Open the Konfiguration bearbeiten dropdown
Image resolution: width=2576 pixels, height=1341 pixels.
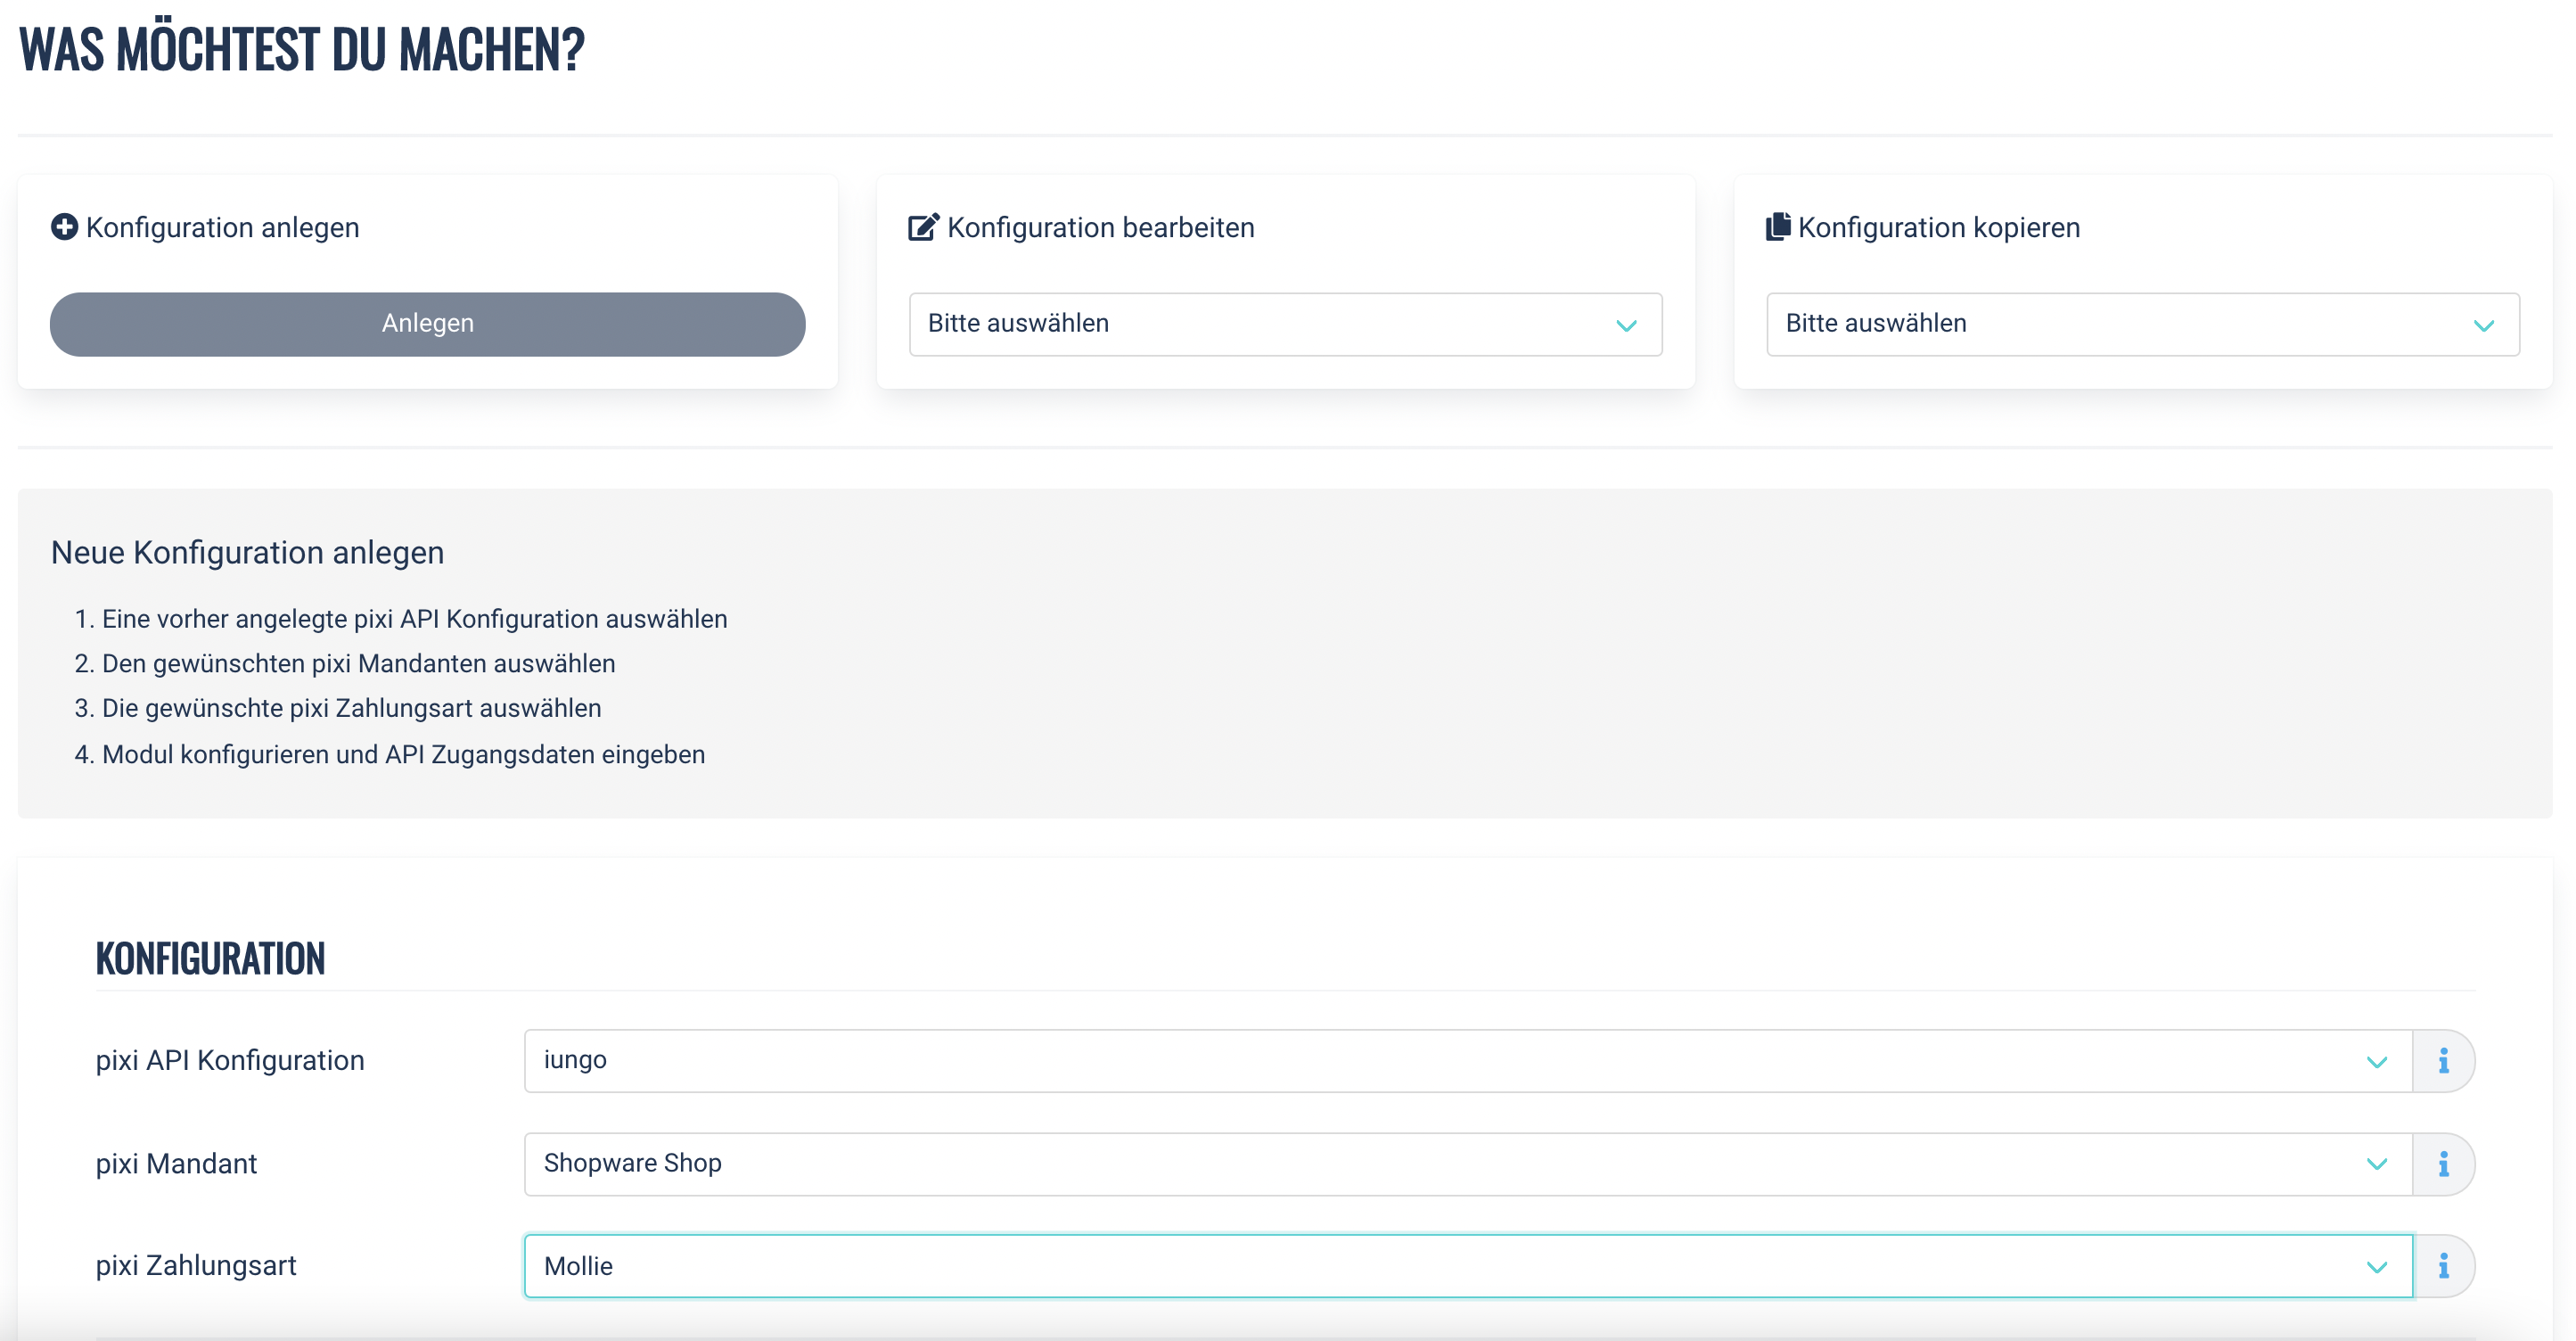[1285, 324]
